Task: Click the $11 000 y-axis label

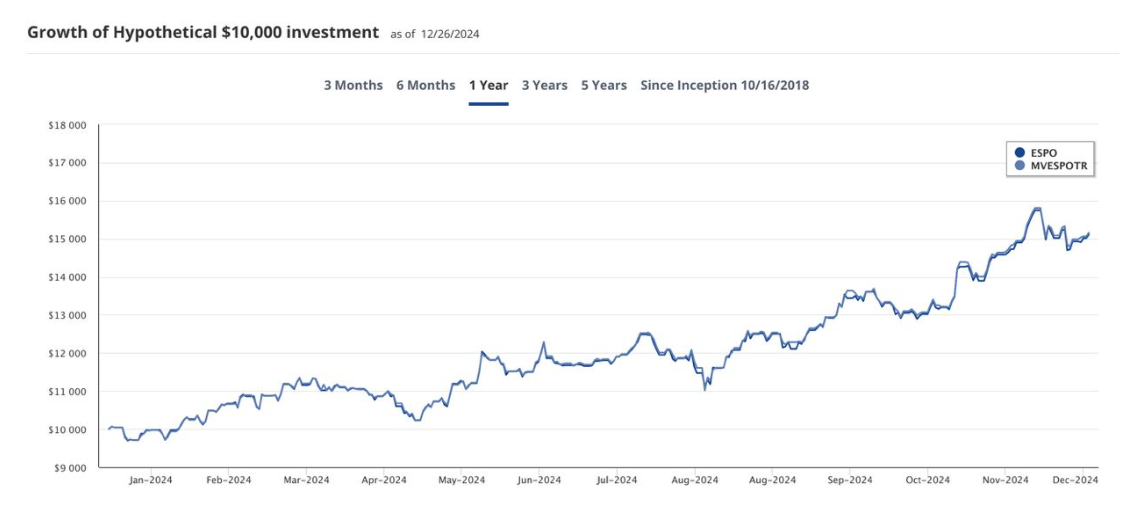Action: pos(69,392)
